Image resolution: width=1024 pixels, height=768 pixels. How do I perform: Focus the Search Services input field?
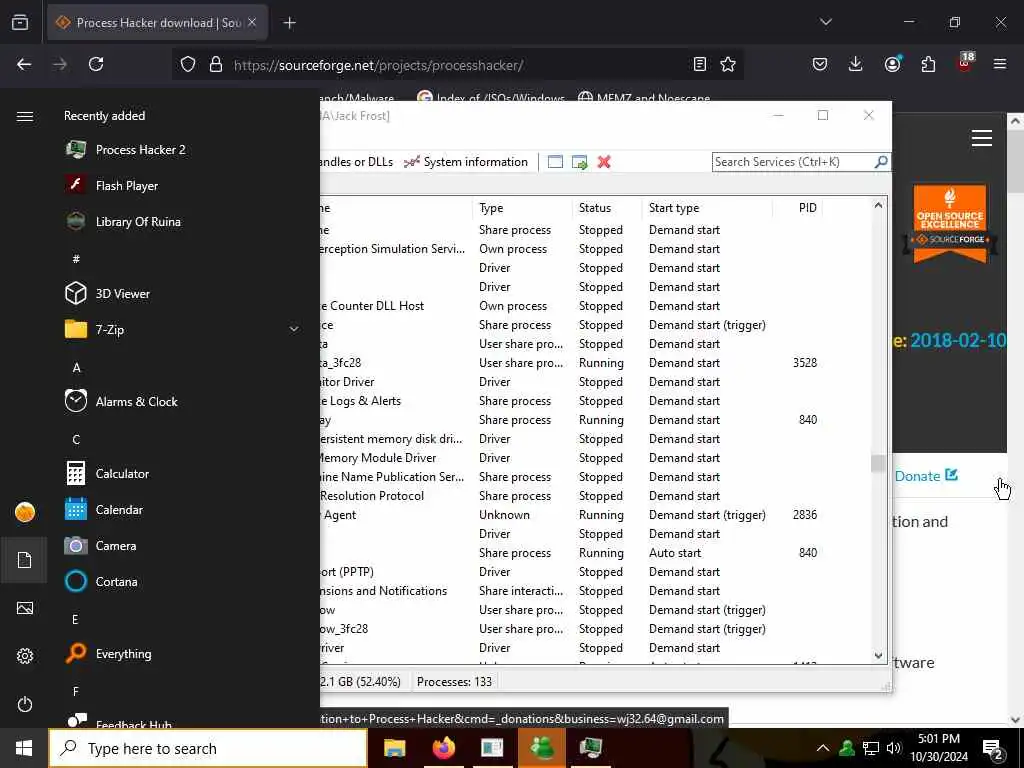pos(793,162)
